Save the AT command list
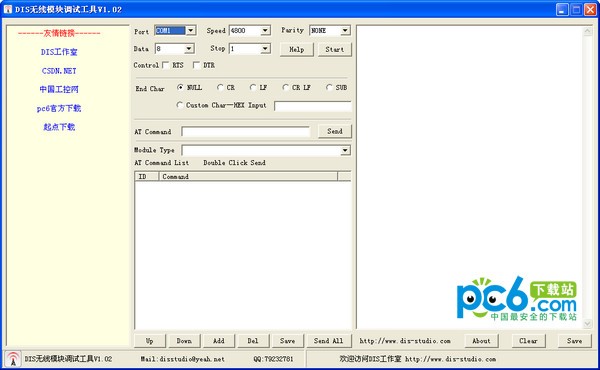The height and width of the screenshot is (370, 600). [x=287, y=341]
